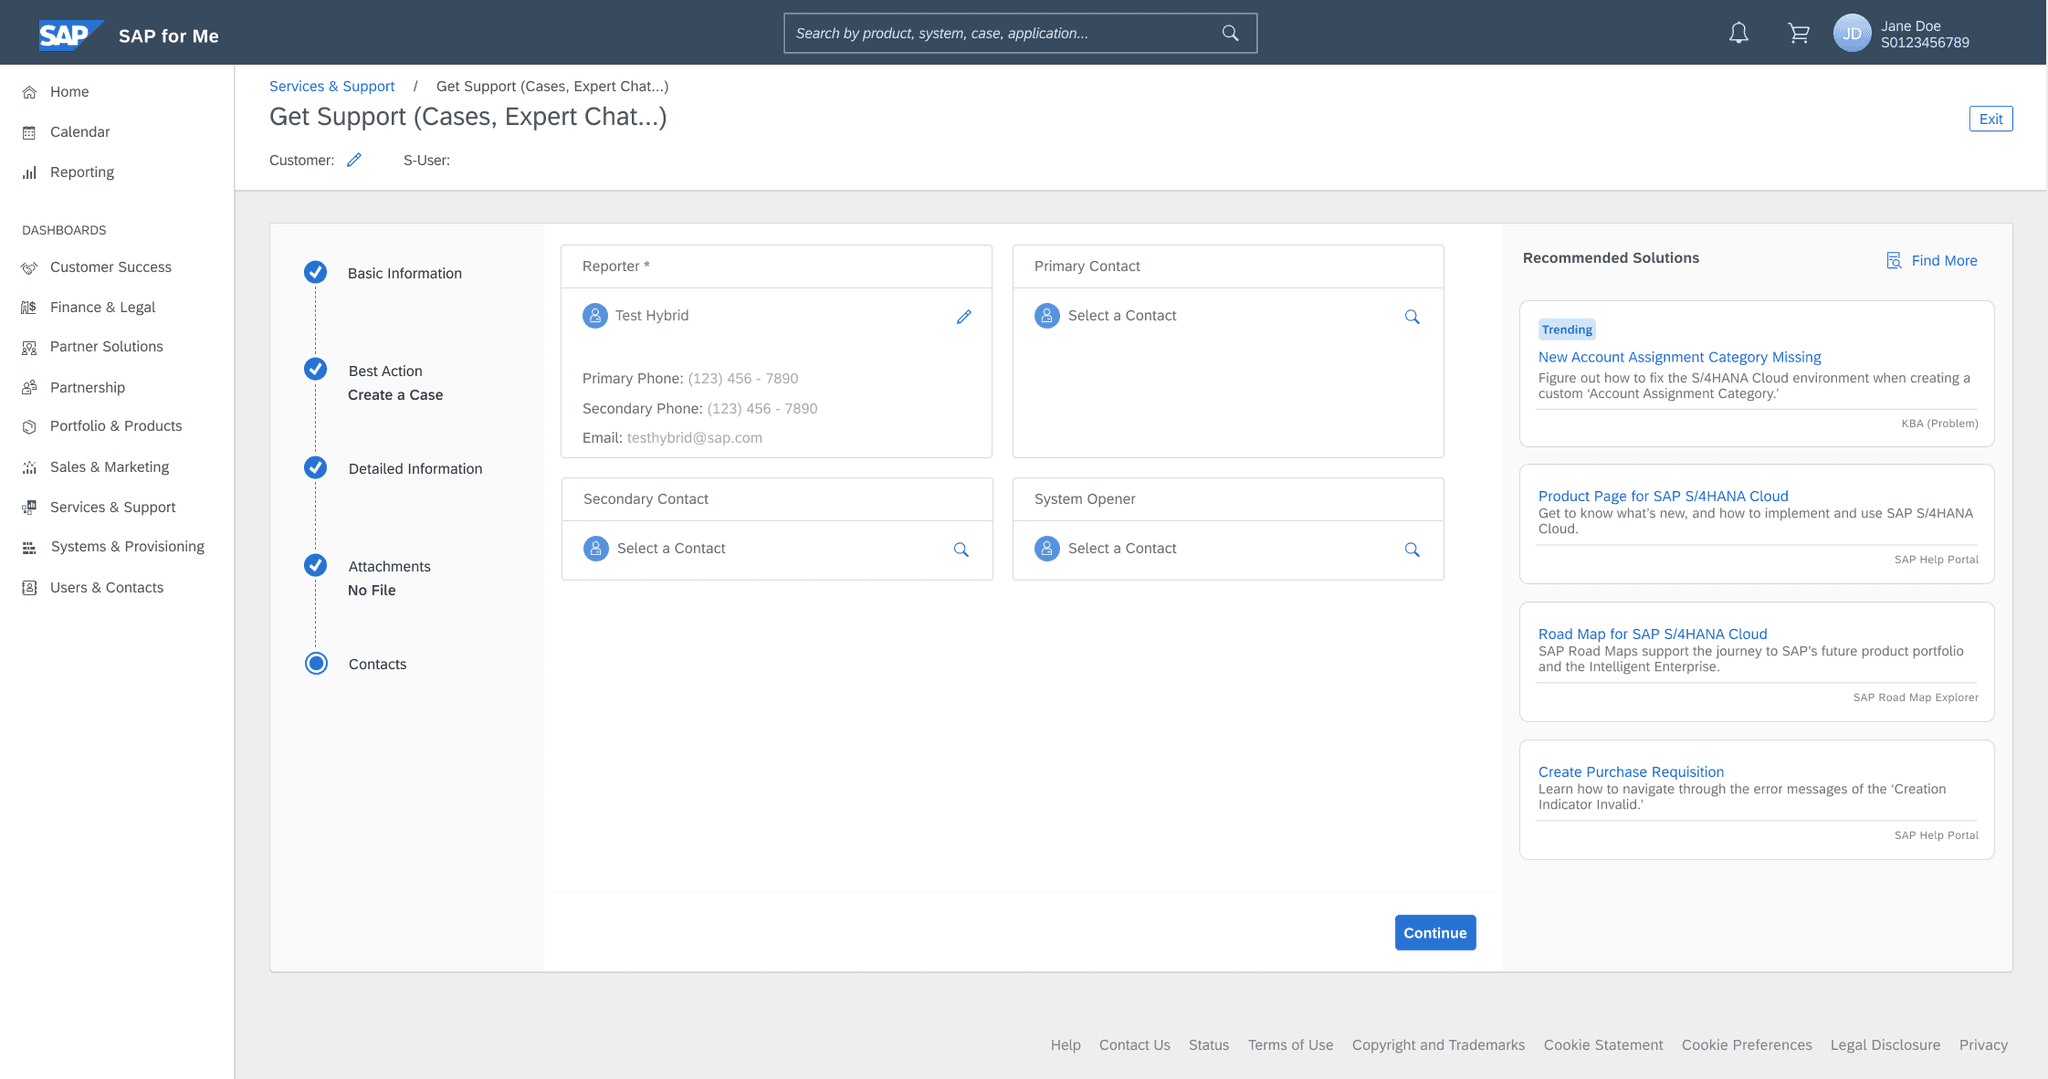Edit the Customer with pencil icon
Image resolution: width=2048 pixels, height=1079 pixels.
354,160
